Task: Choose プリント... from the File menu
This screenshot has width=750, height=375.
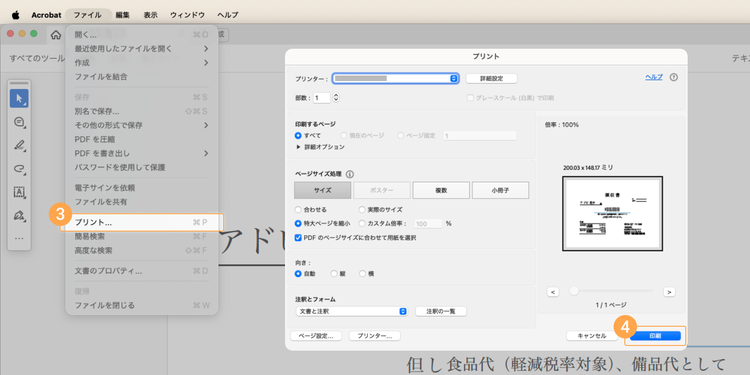Action: tap(142, 222)
